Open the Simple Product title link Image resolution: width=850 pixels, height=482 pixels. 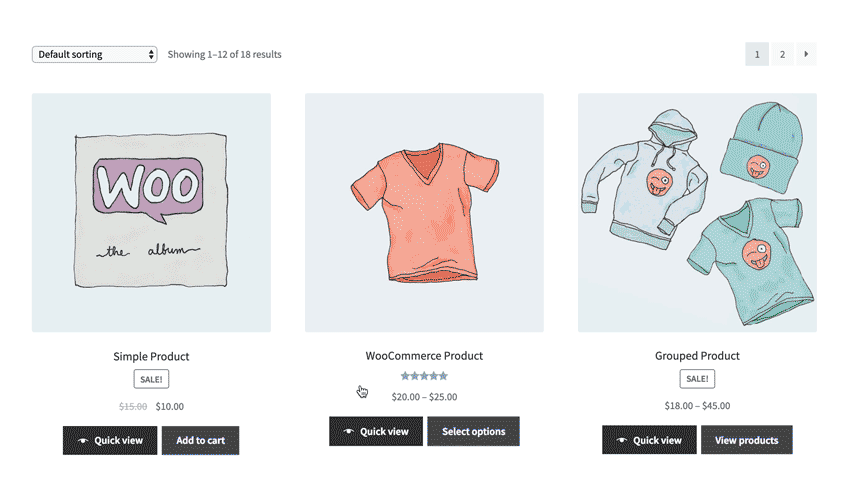coord(151,356)
